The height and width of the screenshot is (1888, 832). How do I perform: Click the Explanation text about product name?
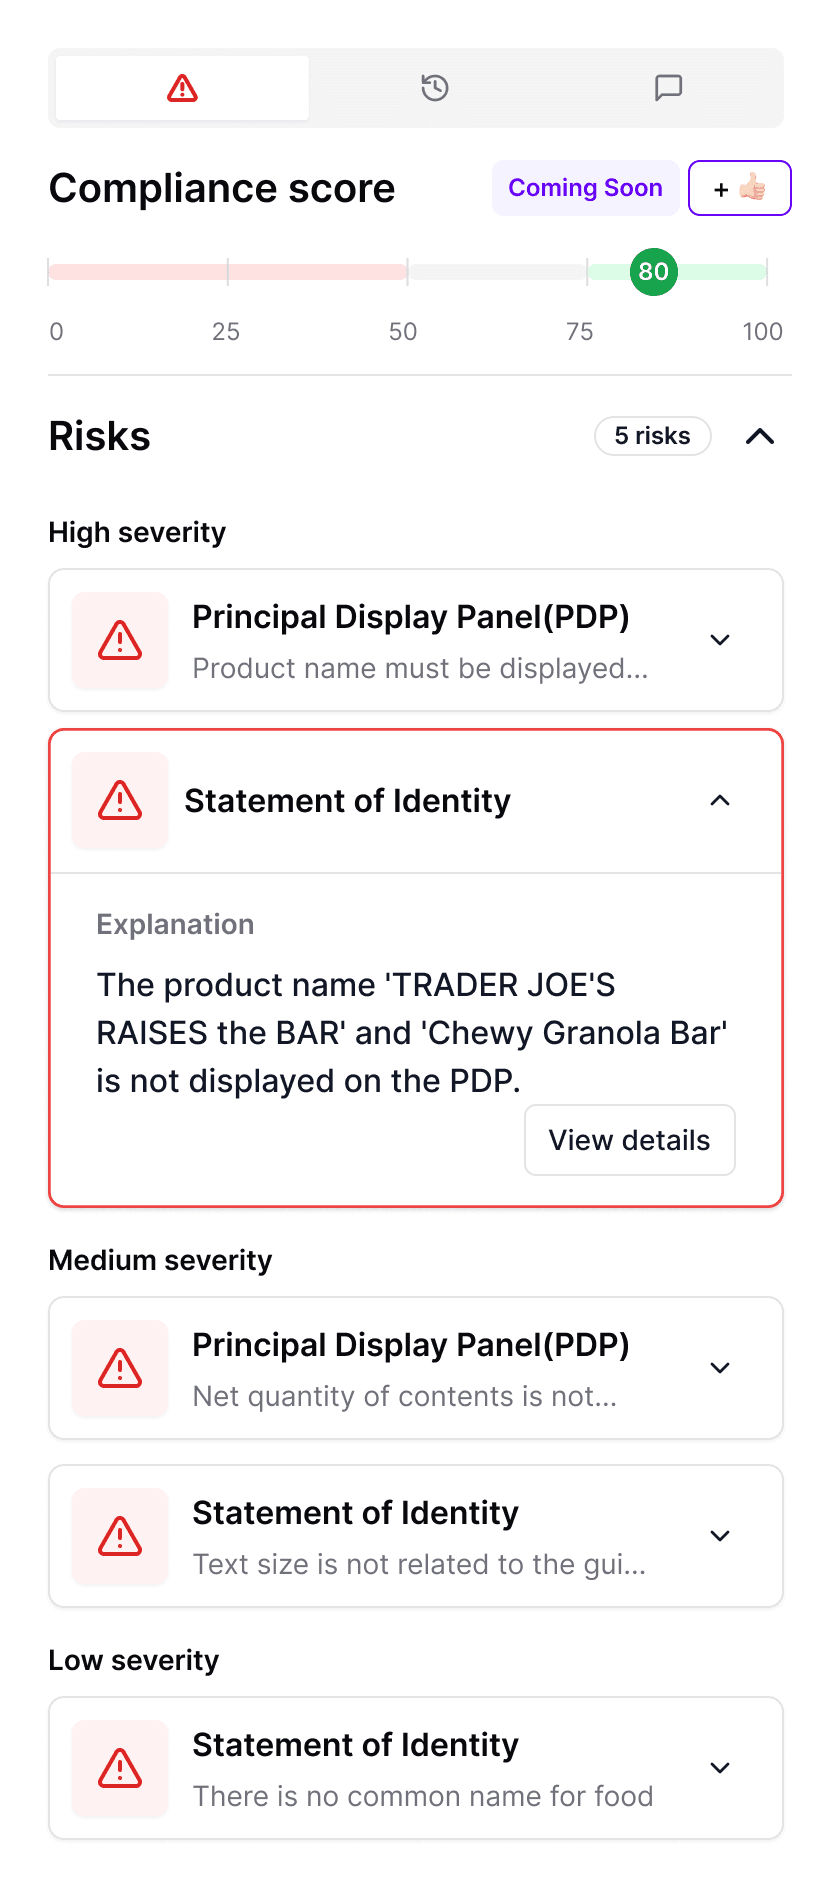coord(410,1033)
